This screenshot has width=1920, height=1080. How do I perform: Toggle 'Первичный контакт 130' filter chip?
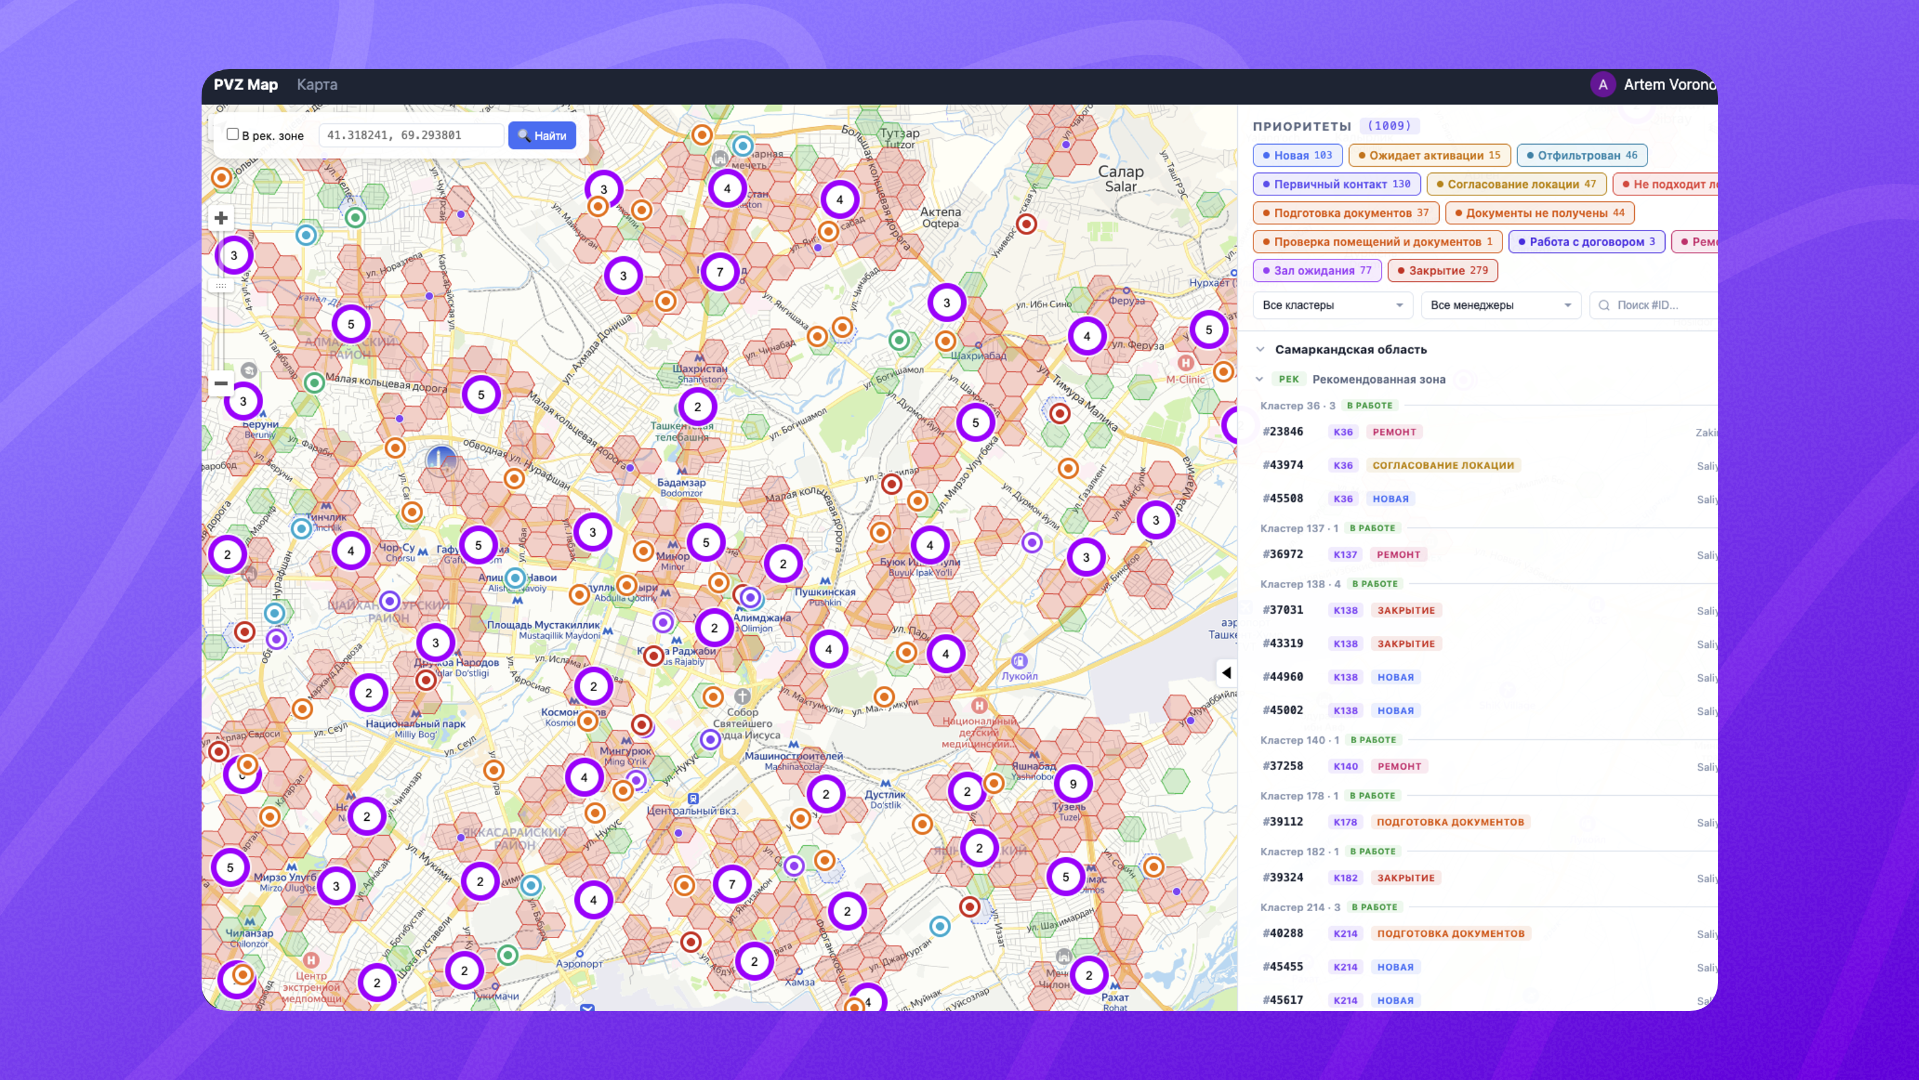click(x=1337, y=184)
